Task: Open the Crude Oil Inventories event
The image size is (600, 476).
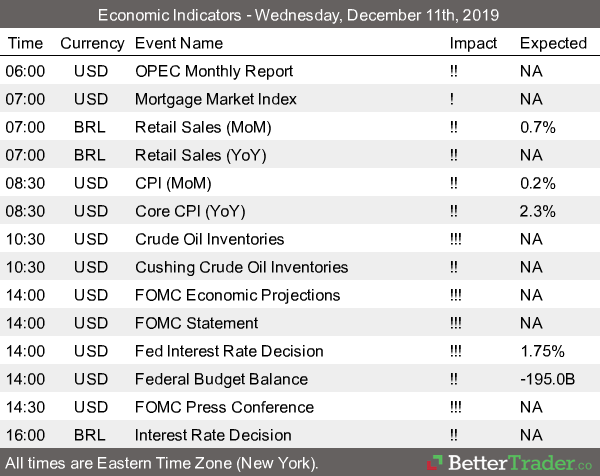Action: click(x=209, y=239)
